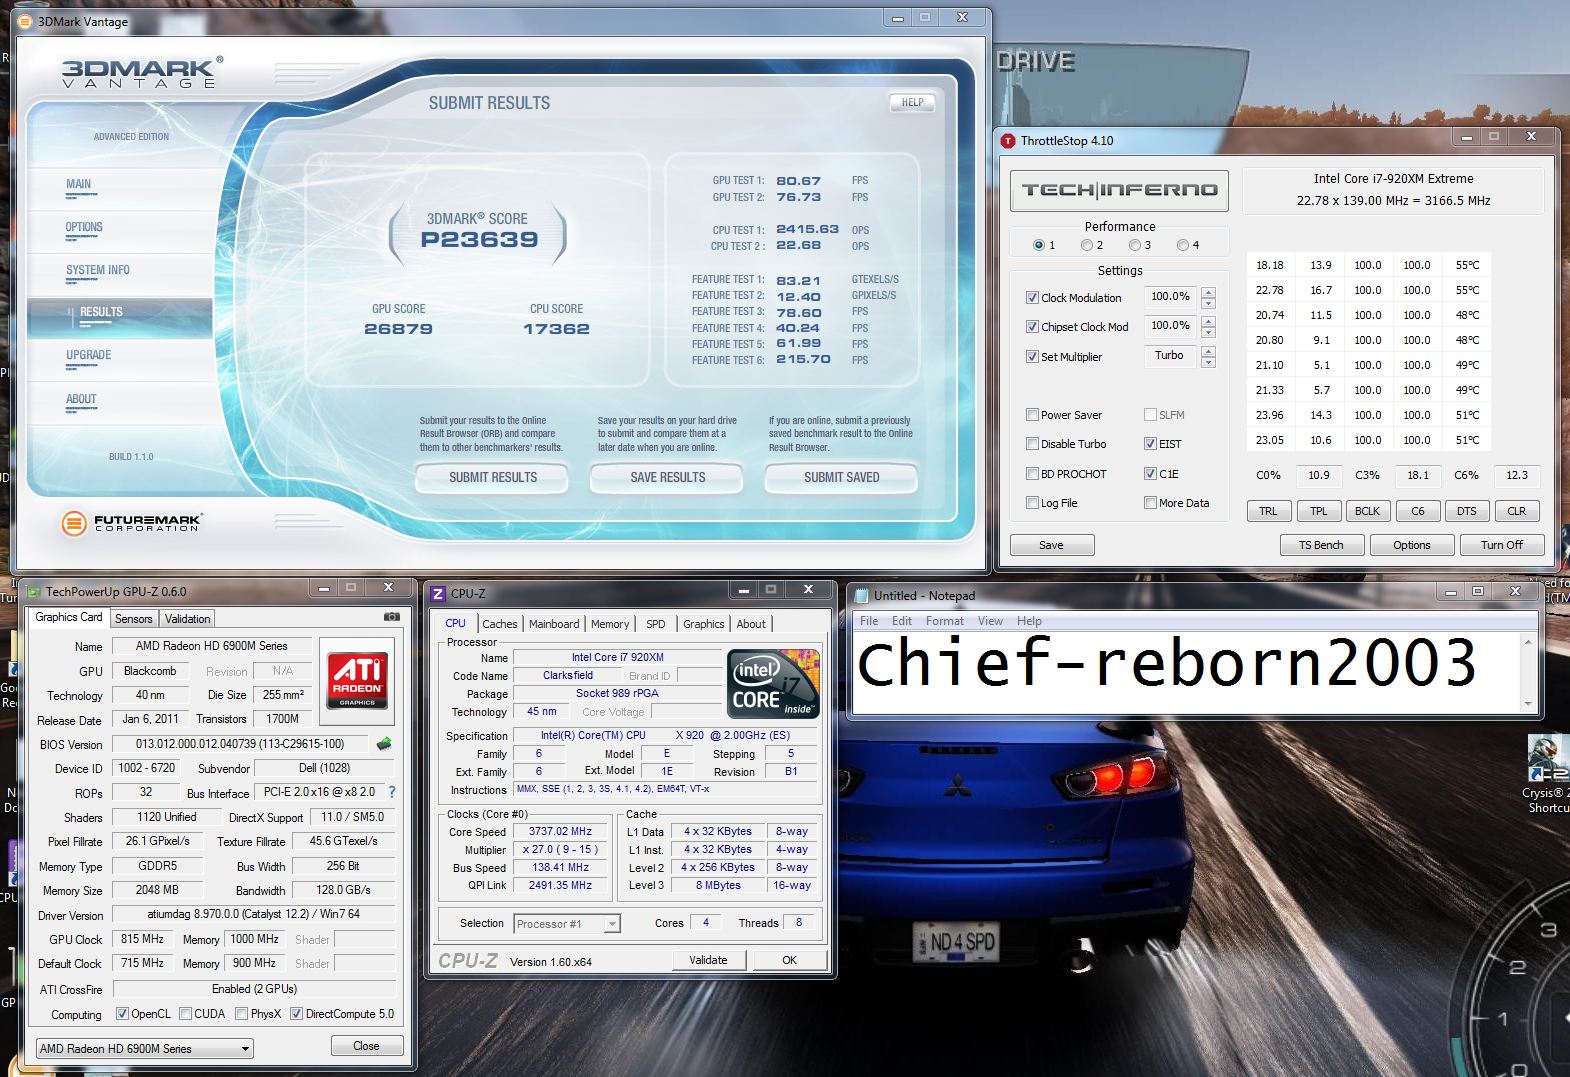
Task: Toggle the Chipset Clock Mod checkbox
Action: click(x=1032, y=327)
